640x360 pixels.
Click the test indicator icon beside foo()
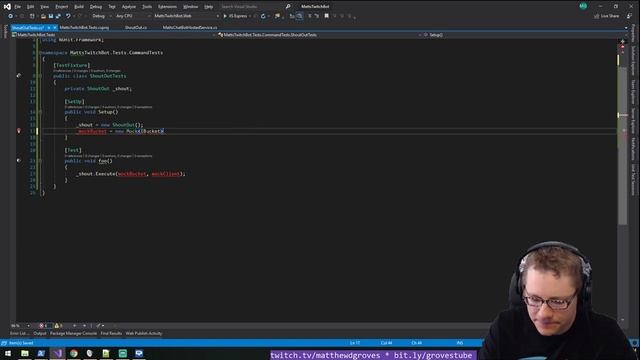19,160
